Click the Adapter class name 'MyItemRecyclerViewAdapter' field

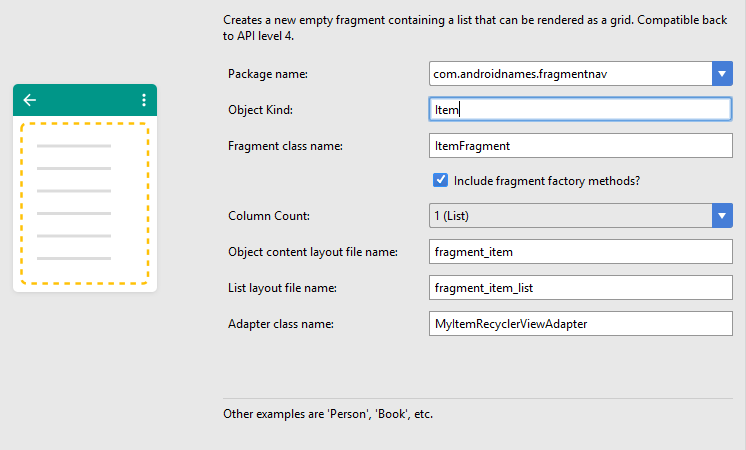click(580, 323)
